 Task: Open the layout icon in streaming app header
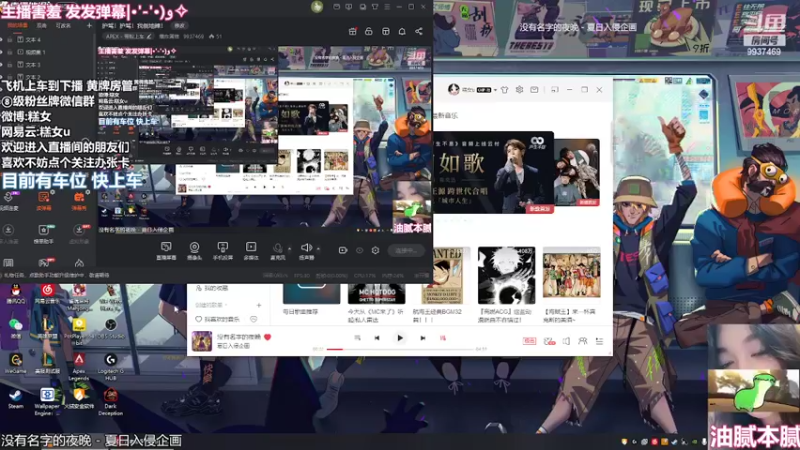(x=386, y=32)
